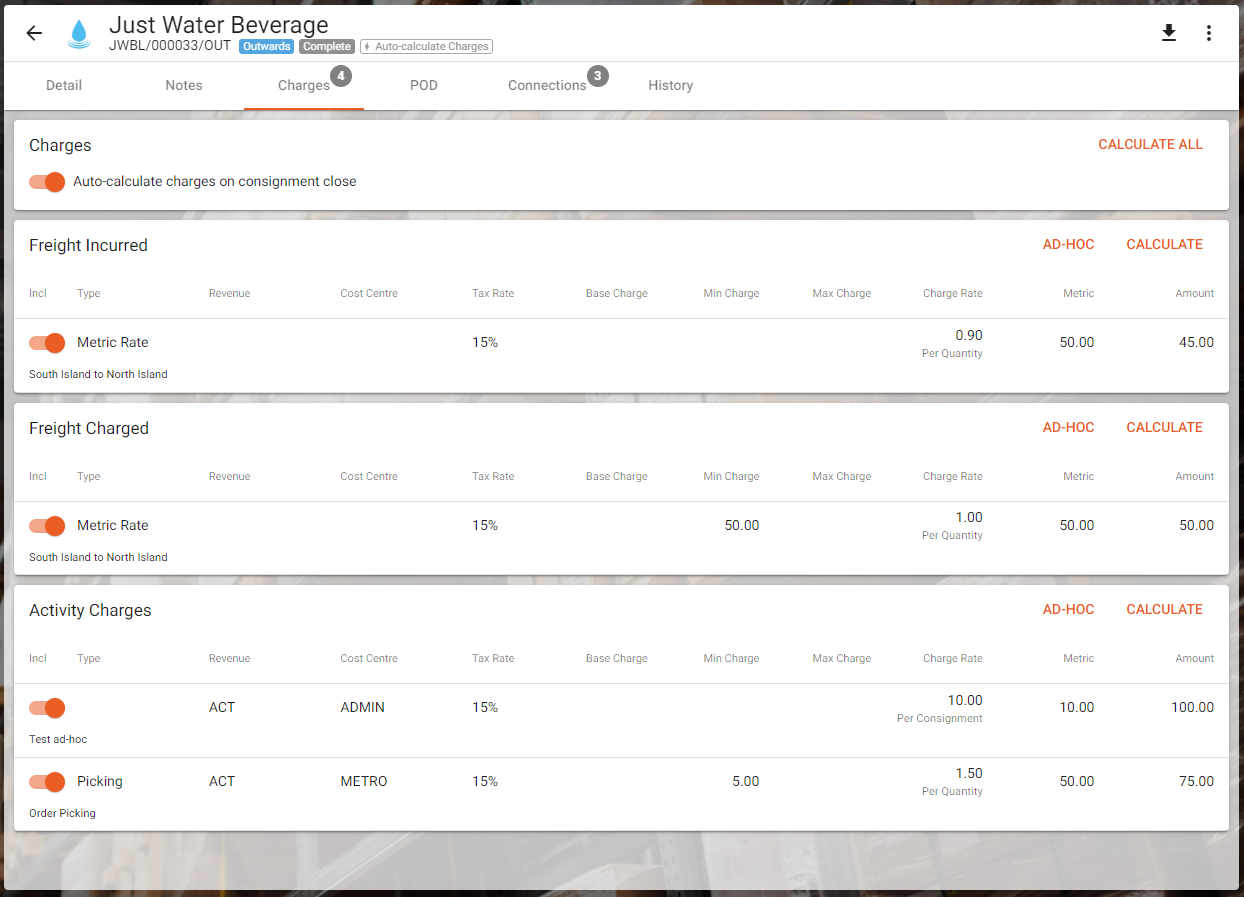Click Freight Incurred amount 45.00
Image resolution: width=1244 pixels, height=897 pixels.
[x=1196, y=342]
